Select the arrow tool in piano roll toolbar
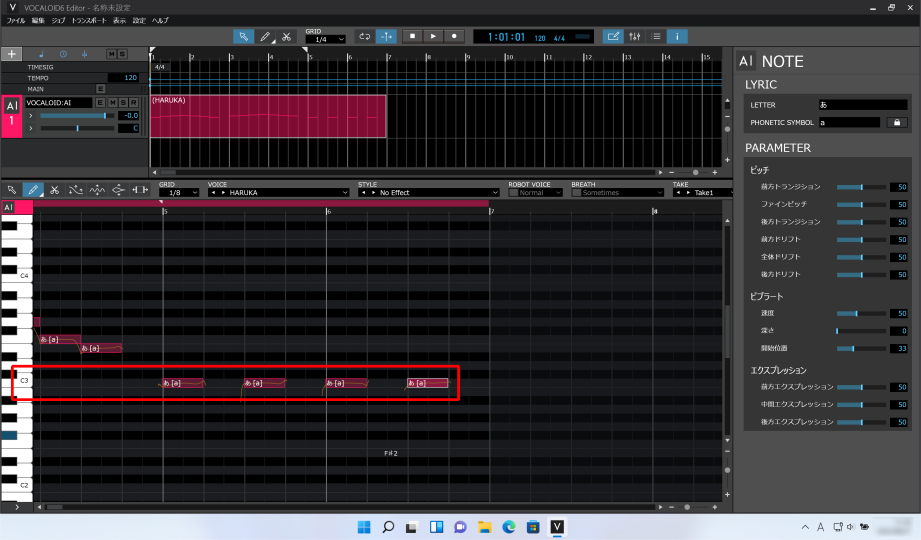The width and height of the screenshot is (921, 540). [x=12, y=190]
